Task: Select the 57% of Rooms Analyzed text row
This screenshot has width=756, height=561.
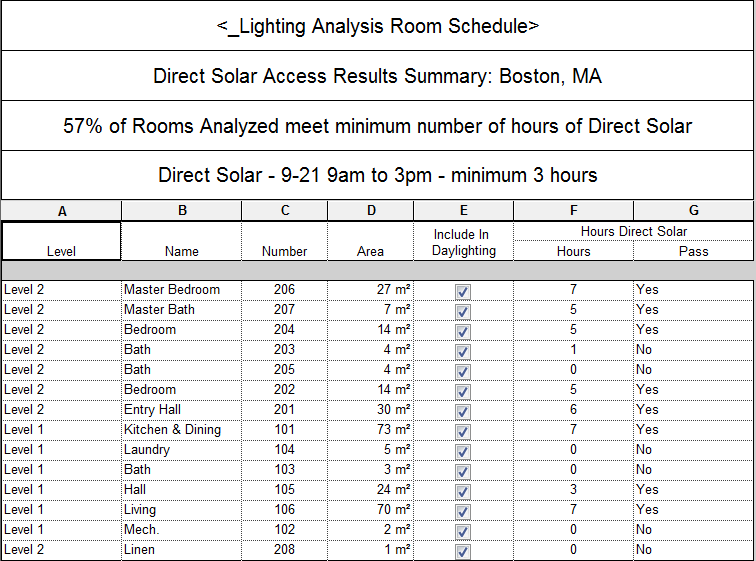Action: pos(378,126)
